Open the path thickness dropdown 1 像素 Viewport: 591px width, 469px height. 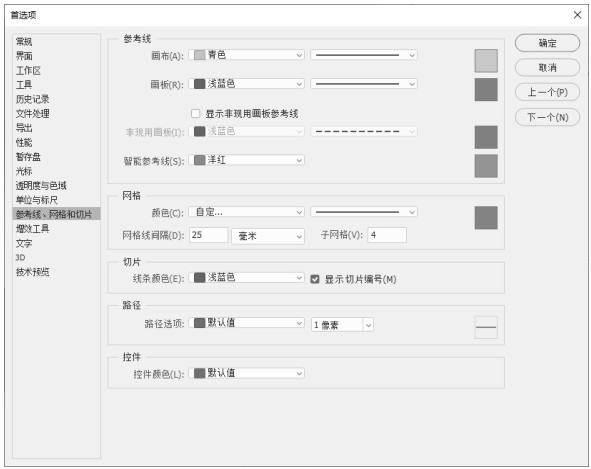click(342, 325)
